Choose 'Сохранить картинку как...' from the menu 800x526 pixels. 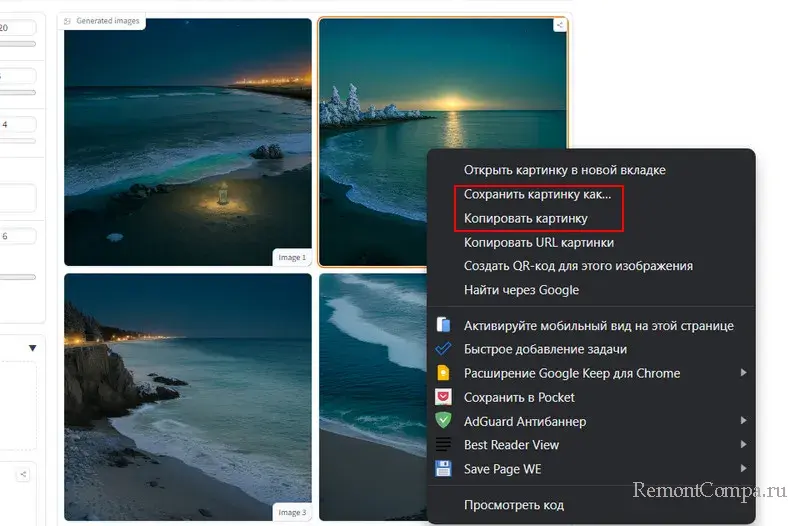[537, 194]
